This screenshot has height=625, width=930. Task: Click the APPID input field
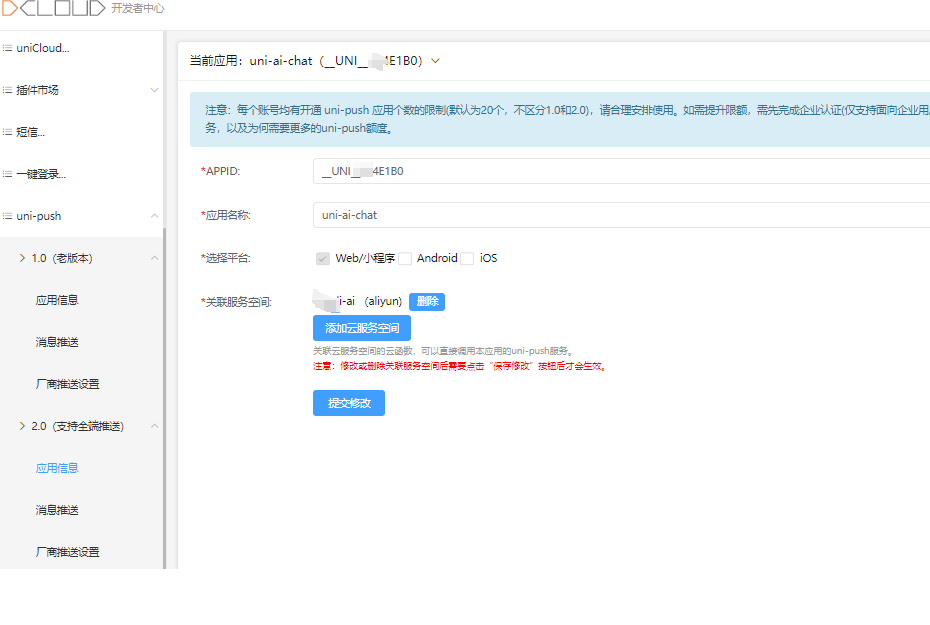(621, 171)
